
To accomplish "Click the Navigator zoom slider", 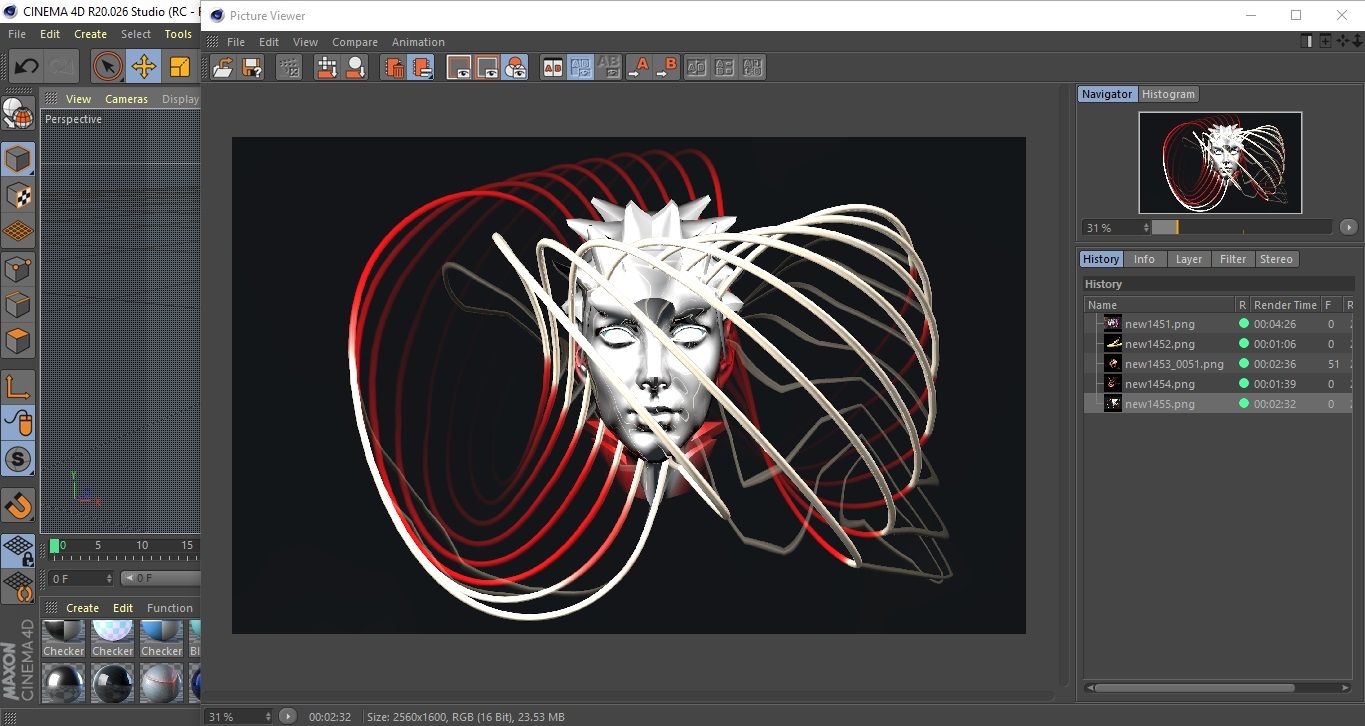I will click(x=1241, y=228).
